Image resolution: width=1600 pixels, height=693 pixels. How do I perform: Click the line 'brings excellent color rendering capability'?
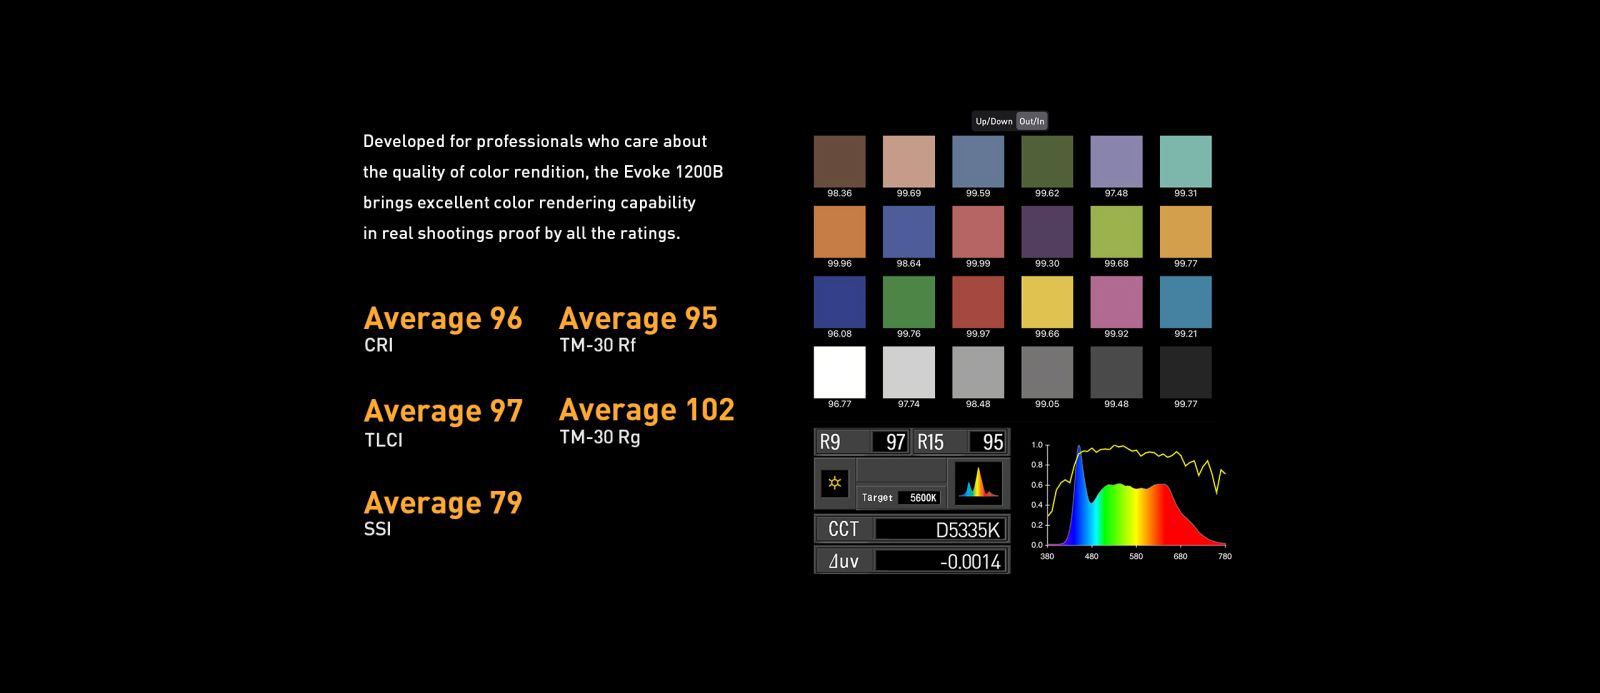click(x=529, y=202)
